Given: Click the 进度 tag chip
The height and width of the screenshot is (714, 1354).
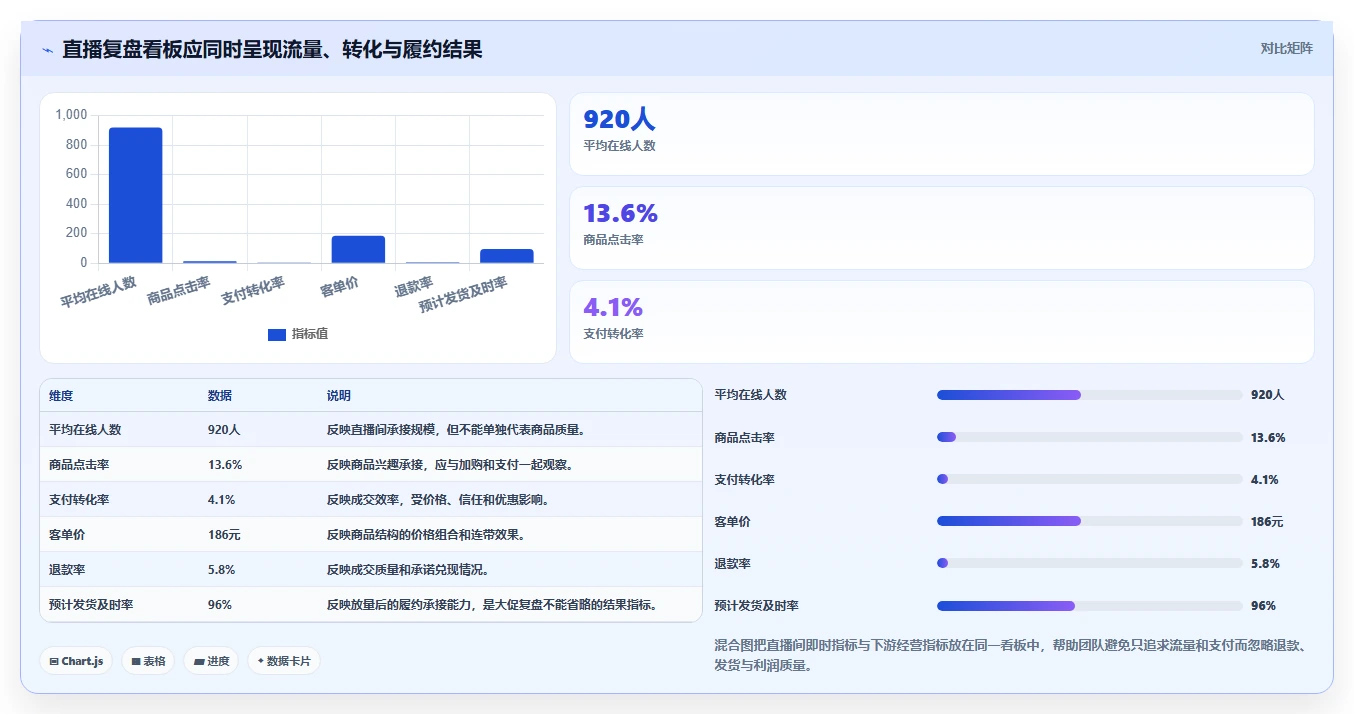Looking at the screenshot, I should [x=211, y=661].
